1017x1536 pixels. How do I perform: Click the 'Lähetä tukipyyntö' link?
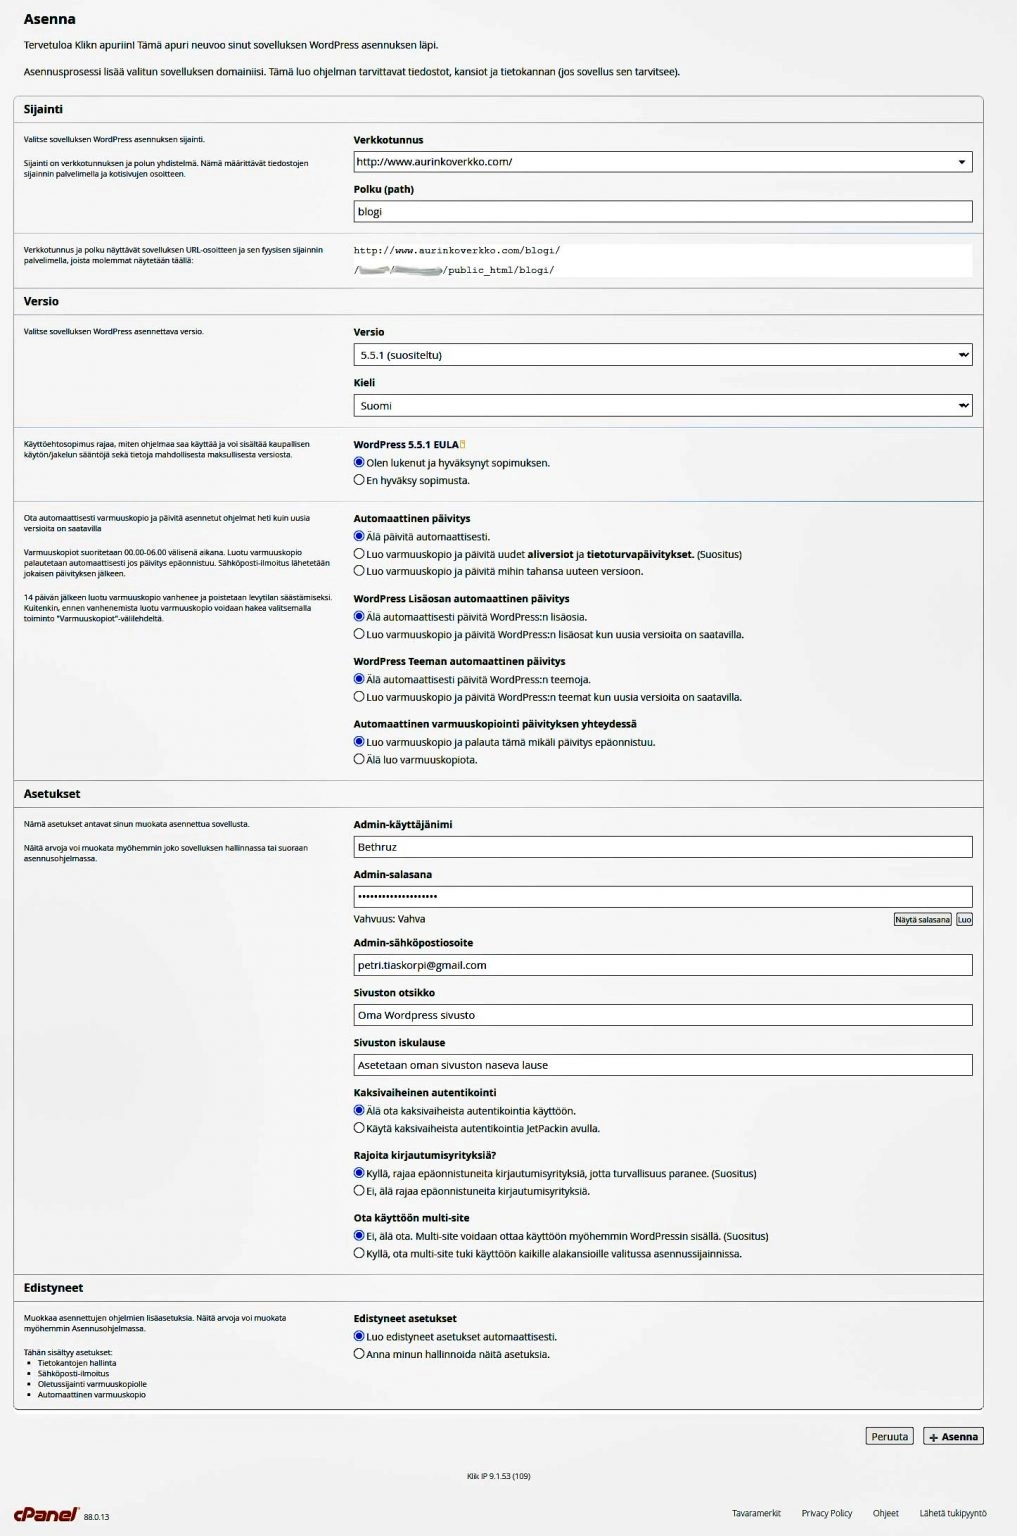[952, 1513]
